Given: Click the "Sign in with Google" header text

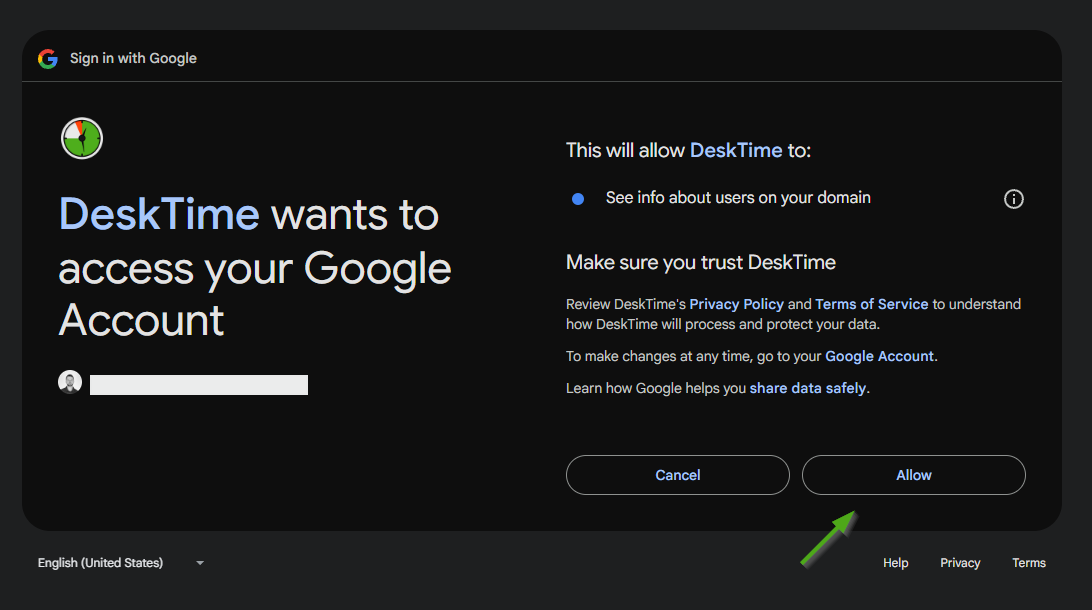Looking at the screenshot, I should tap(133, 59).
